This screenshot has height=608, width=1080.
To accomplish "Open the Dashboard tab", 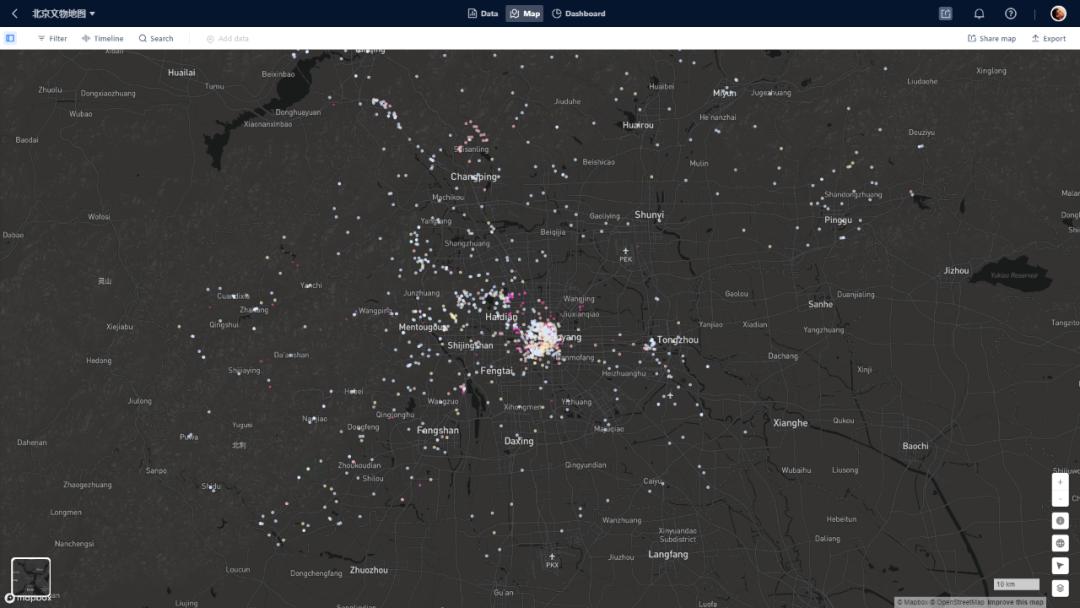I will [579, 13].
